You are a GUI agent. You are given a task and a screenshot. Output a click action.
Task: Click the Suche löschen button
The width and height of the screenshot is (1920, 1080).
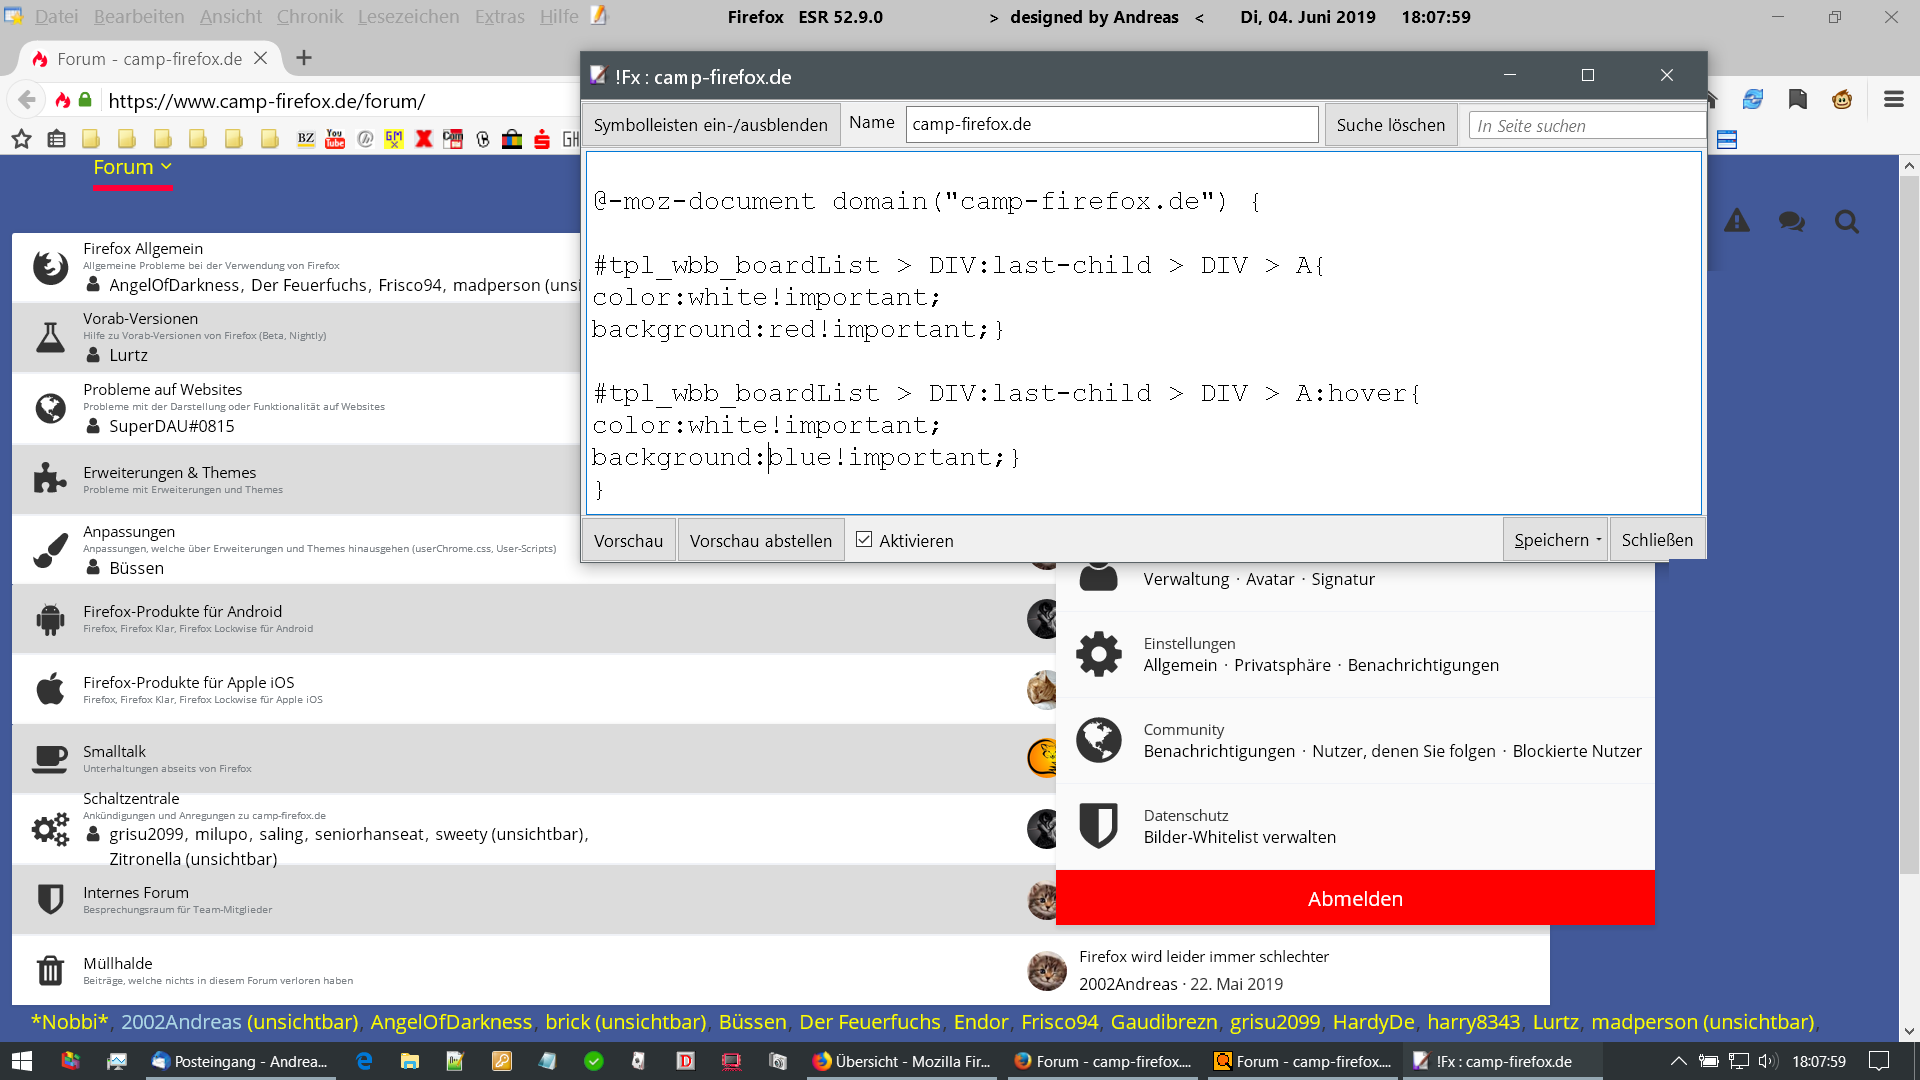(x=1390, y=125)
